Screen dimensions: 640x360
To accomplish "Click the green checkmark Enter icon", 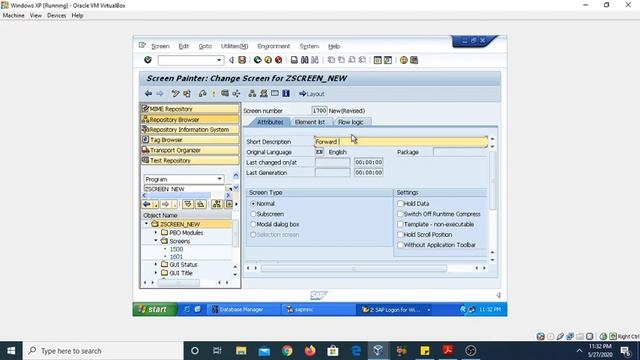I will click(x=148, y=60).
